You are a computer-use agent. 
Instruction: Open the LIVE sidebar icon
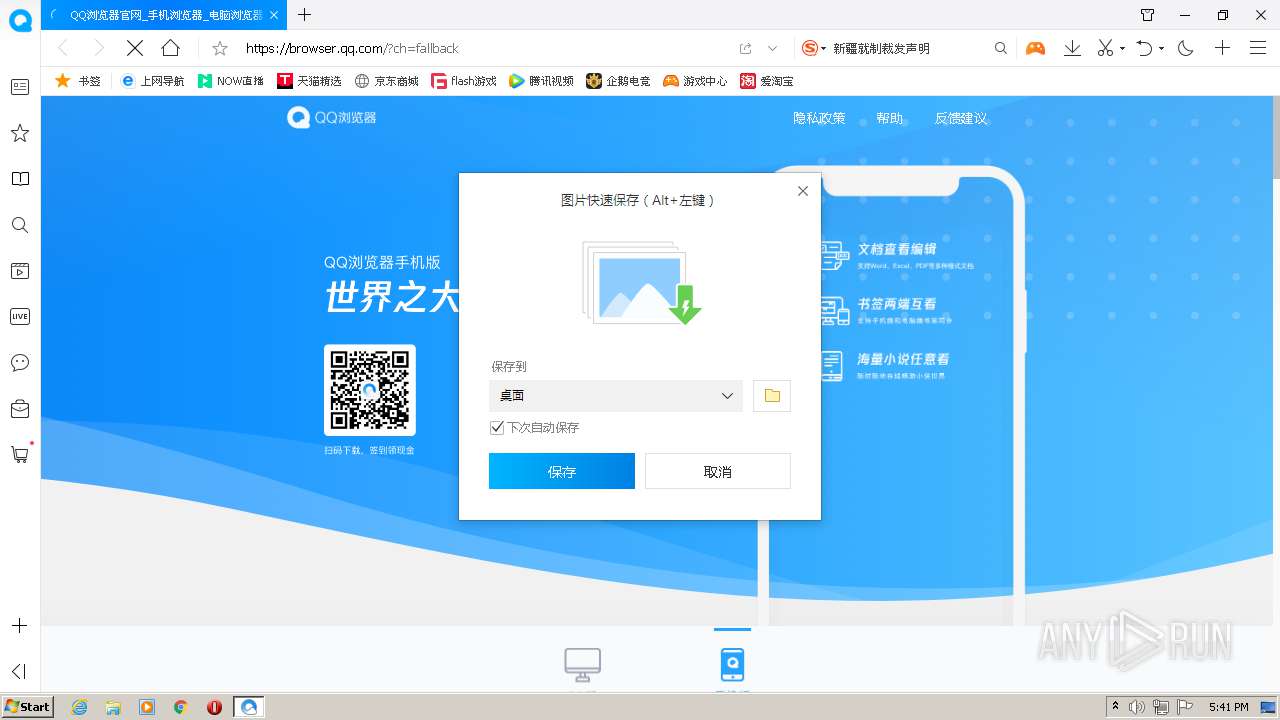pos(20,316)
